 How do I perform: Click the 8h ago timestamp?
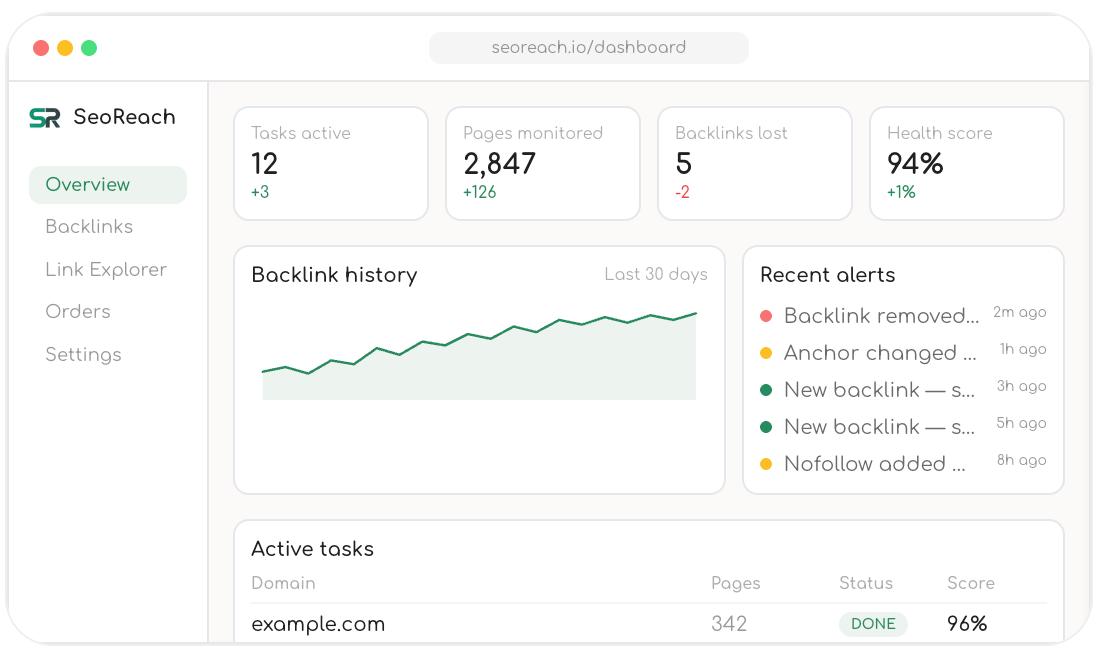point(1022,460)
